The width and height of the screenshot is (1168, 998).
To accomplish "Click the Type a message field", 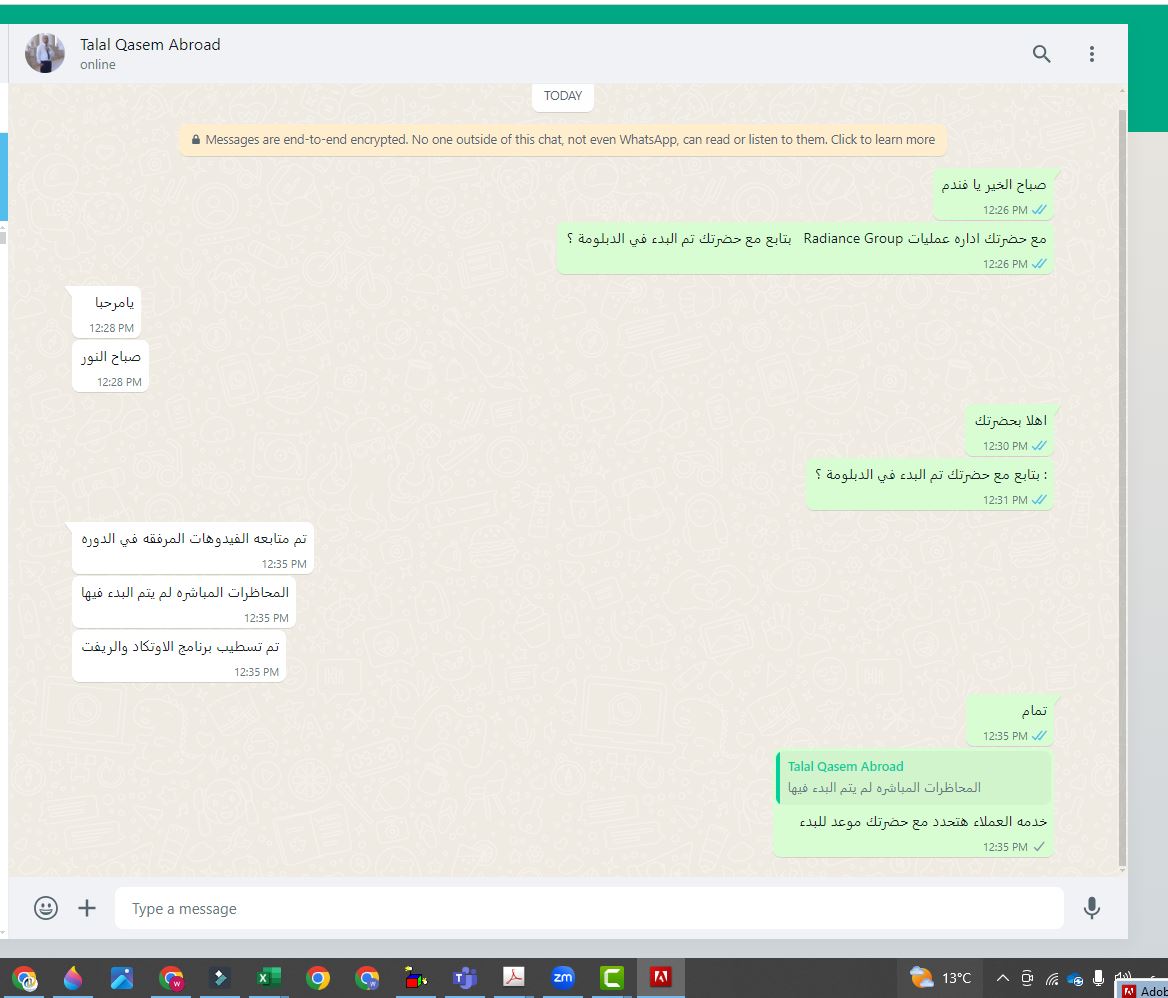I will pos(588,908).
